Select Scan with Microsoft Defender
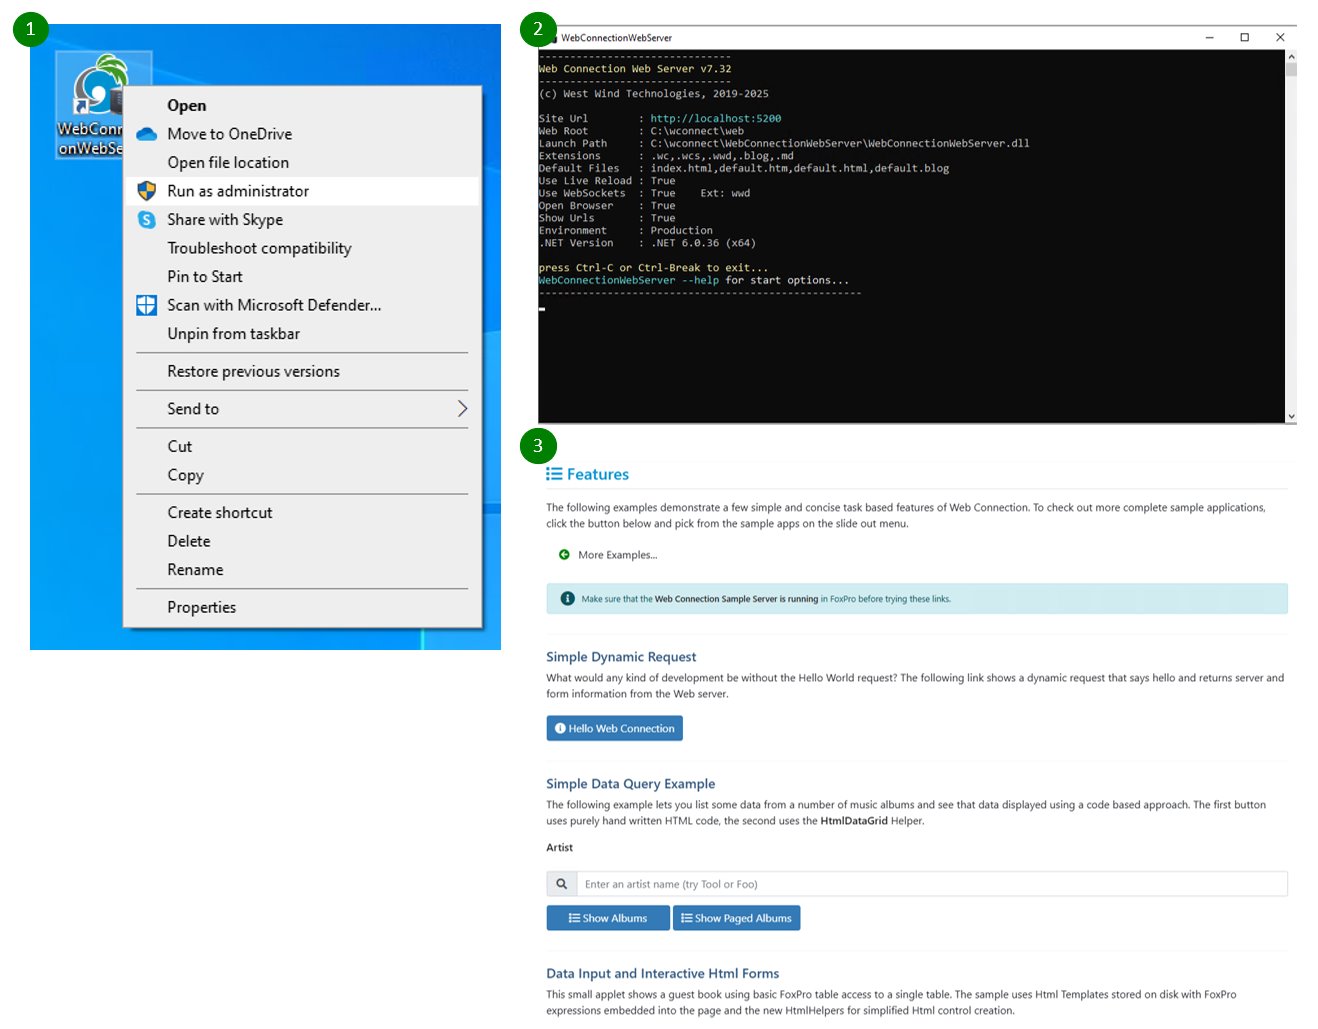Screen dimensions: 1318x1029 coord(301,305)
